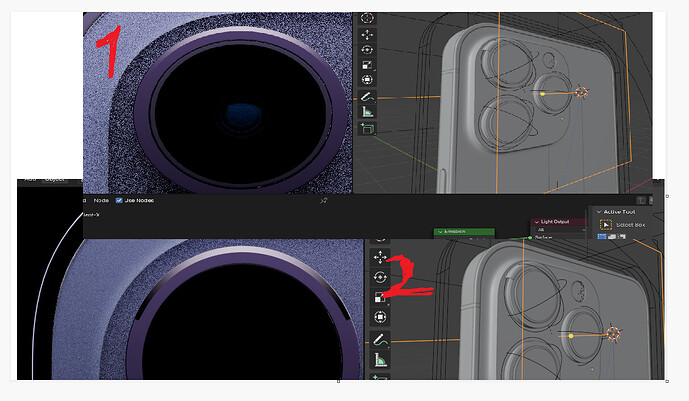This screenshot has width=689, height=401.
Task: Click the Select Box tool icon
Action: (606, 225)
